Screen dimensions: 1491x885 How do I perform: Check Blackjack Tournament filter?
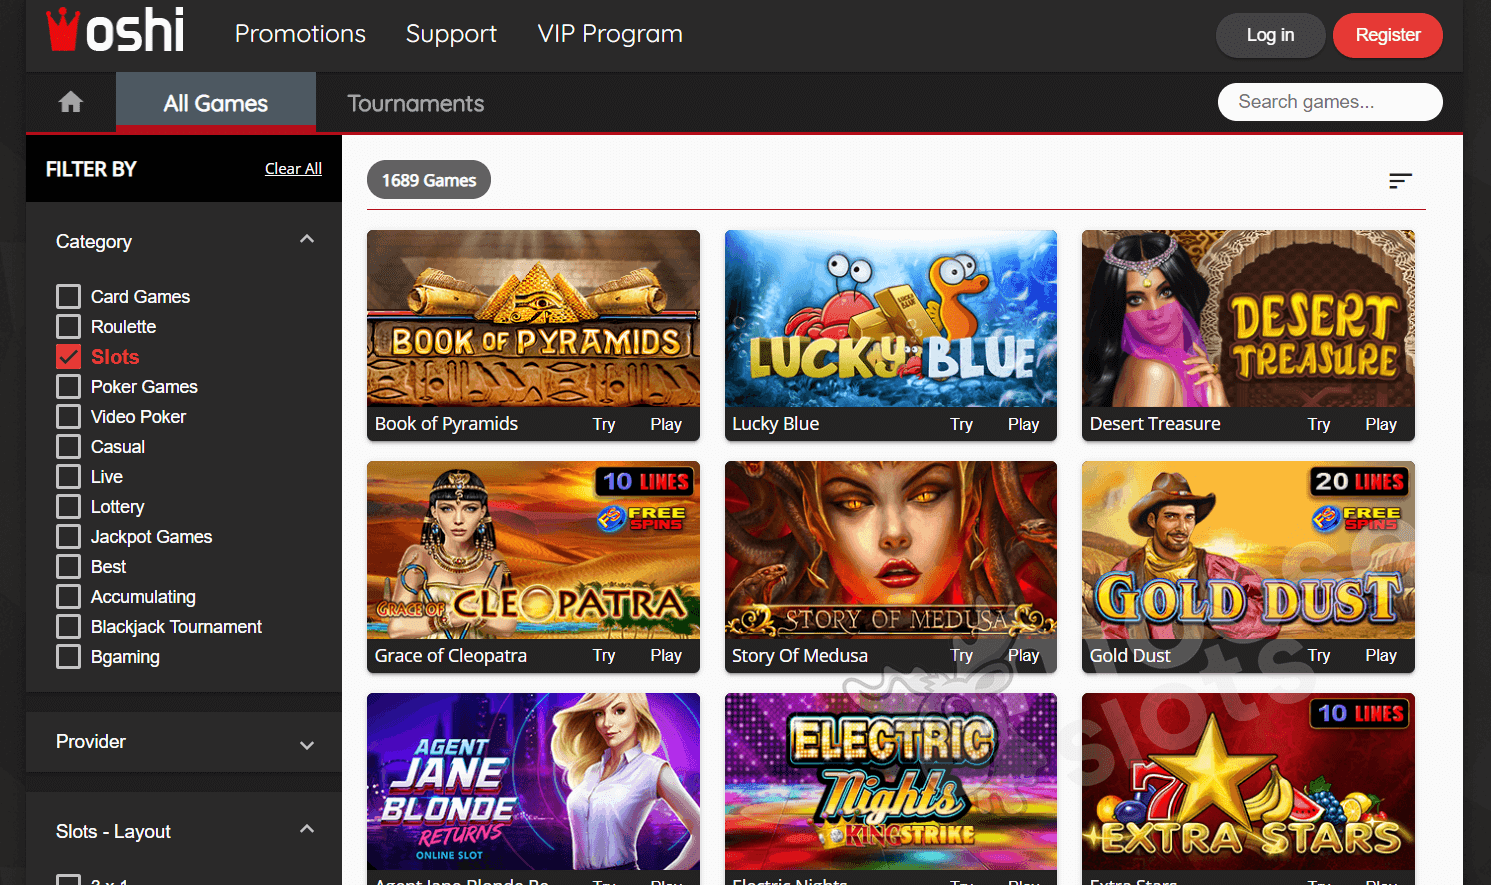click(x=68, y=627)
